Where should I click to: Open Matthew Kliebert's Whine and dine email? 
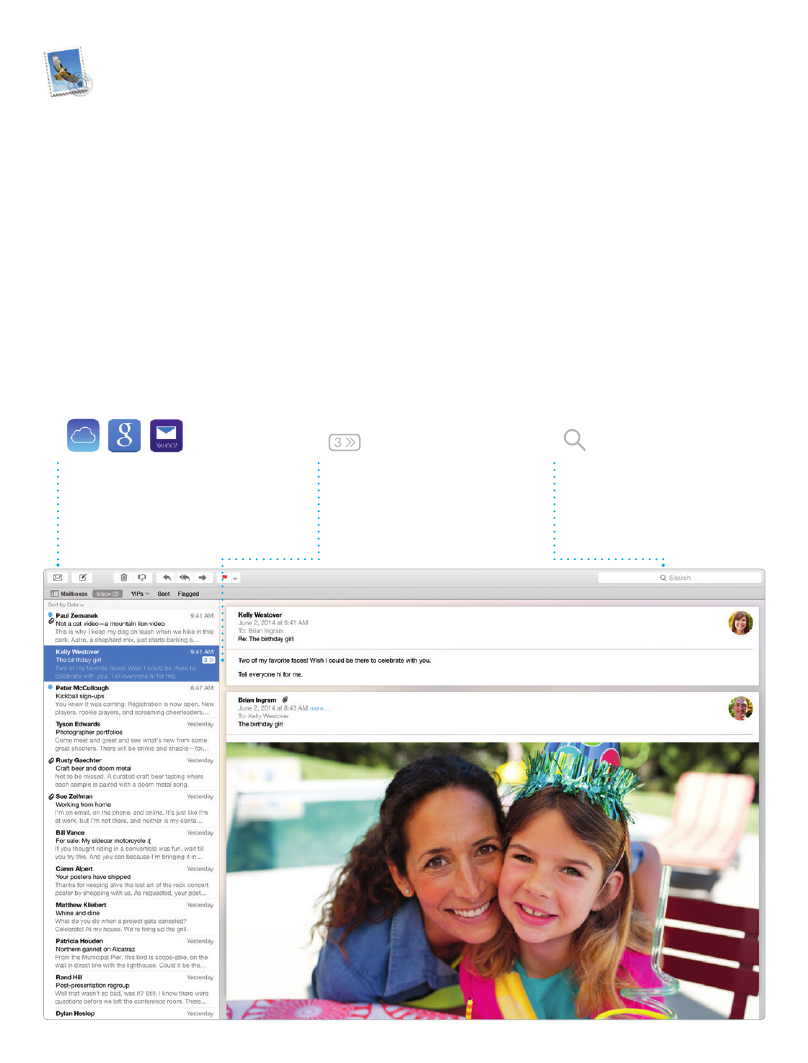132,917
